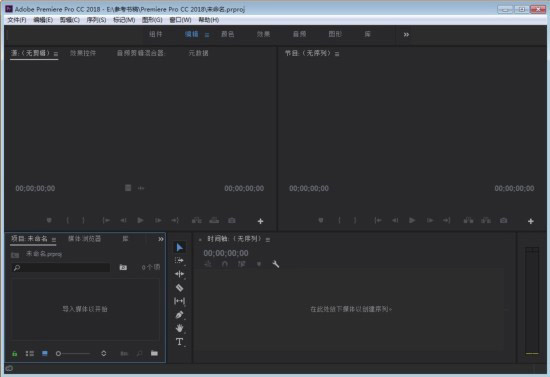The width and height of the screenshot is (550, 377).
Task: Select the Ripple Edit tool
Action: pyautogui.click(x=179, y=274)
